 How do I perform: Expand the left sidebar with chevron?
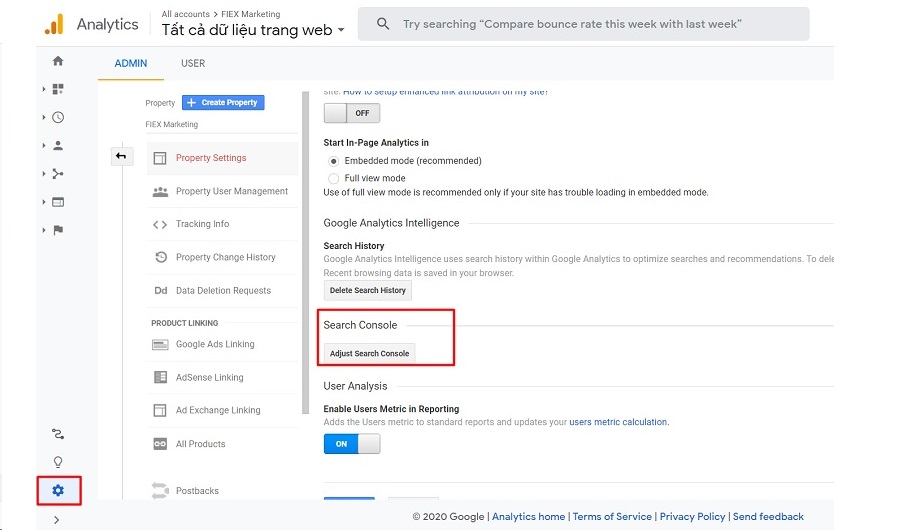pos(57,519)
